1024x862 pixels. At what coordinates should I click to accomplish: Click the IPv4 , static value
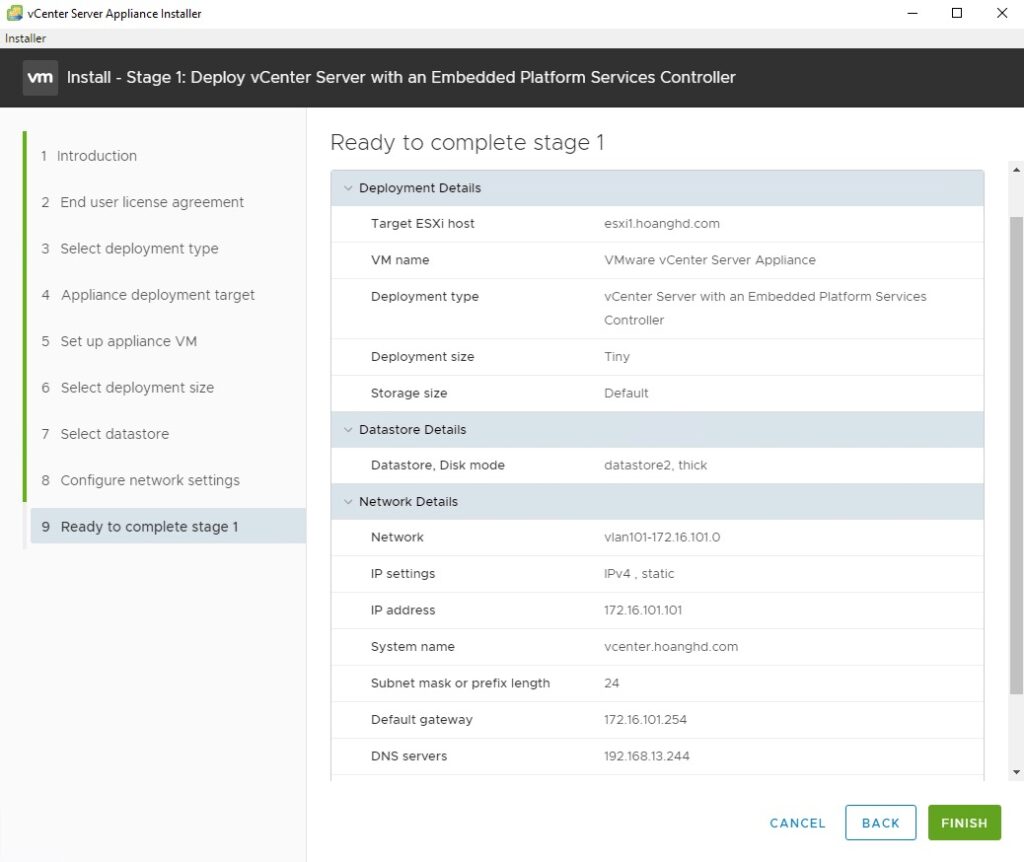coord(638,573)
